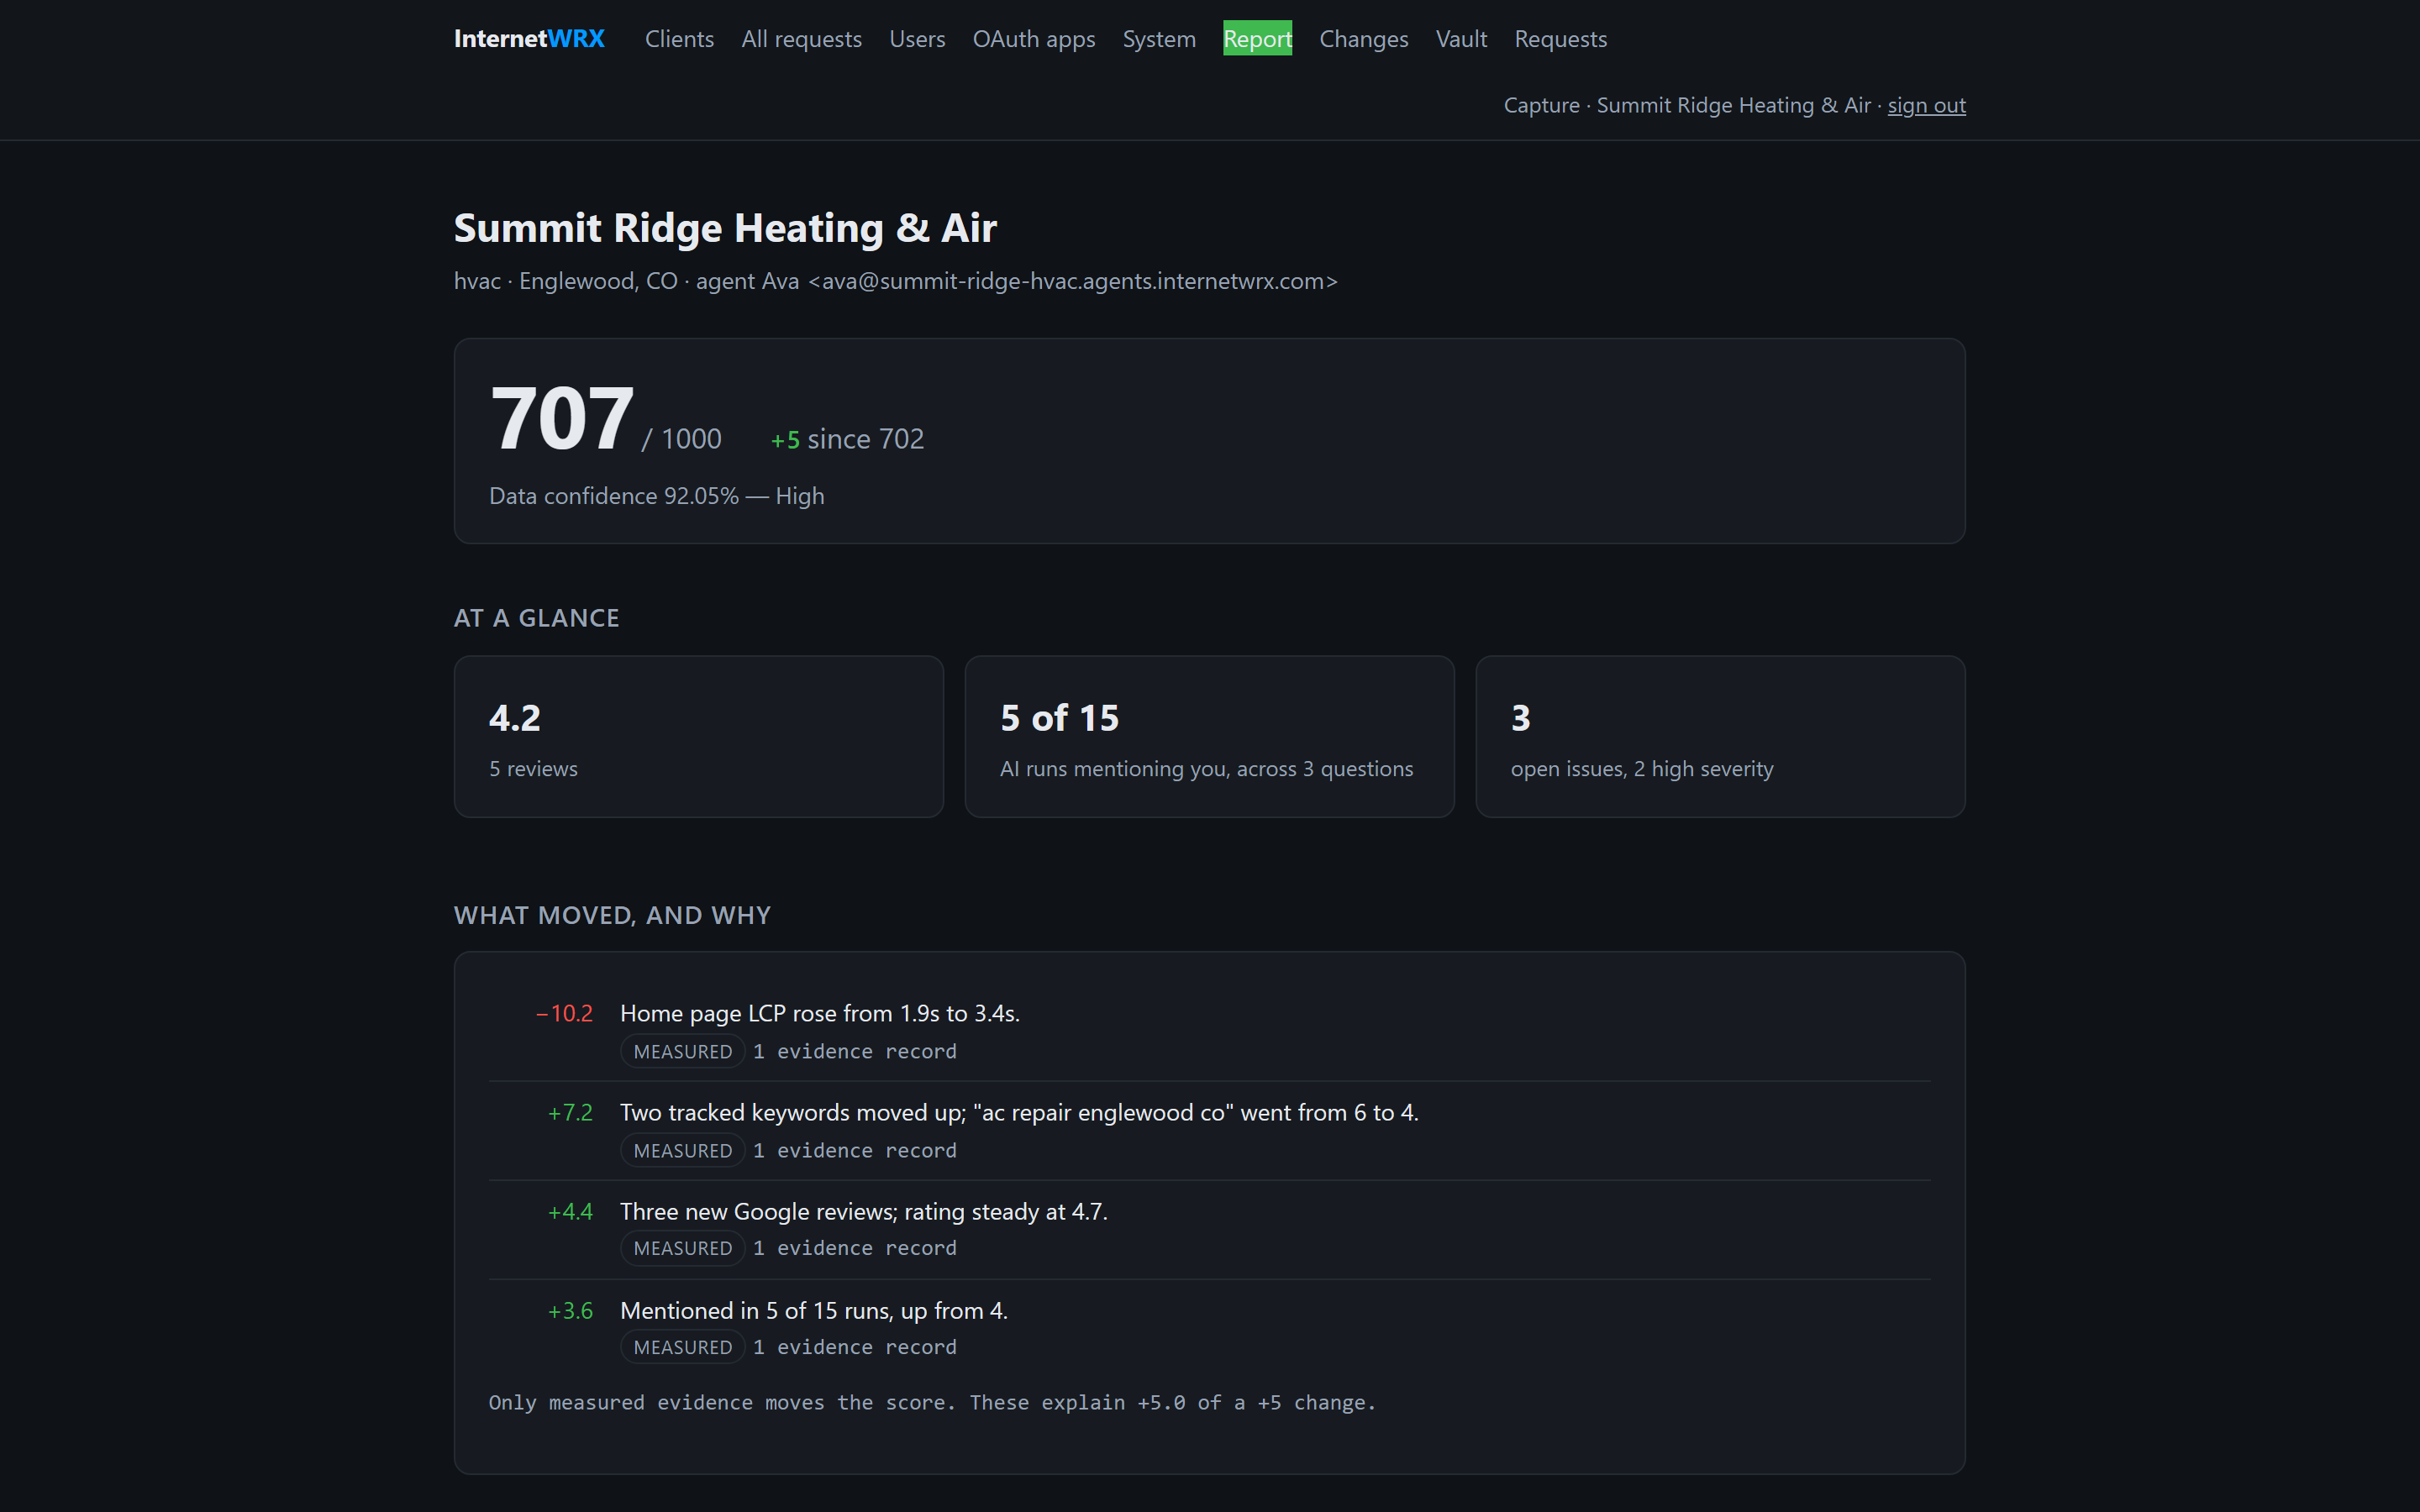2420x1512 pixels.
Task: Click the sign out link
Action: pyautogui.click(x=1926, y=105)
